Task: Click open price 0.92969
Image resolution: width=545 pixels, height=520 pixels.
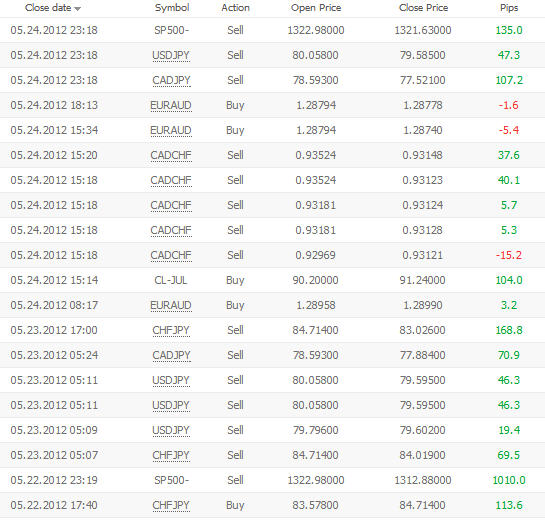Action: click(316, 255)
